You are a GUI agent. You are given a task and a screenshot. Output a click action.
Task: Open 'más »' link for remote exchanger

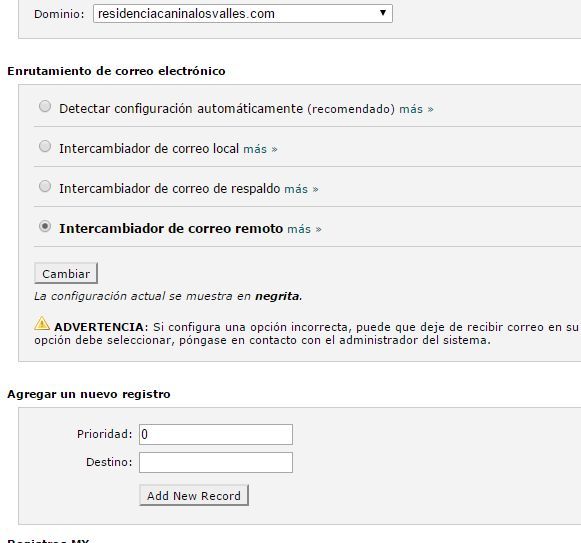click(x=304, y=229)
